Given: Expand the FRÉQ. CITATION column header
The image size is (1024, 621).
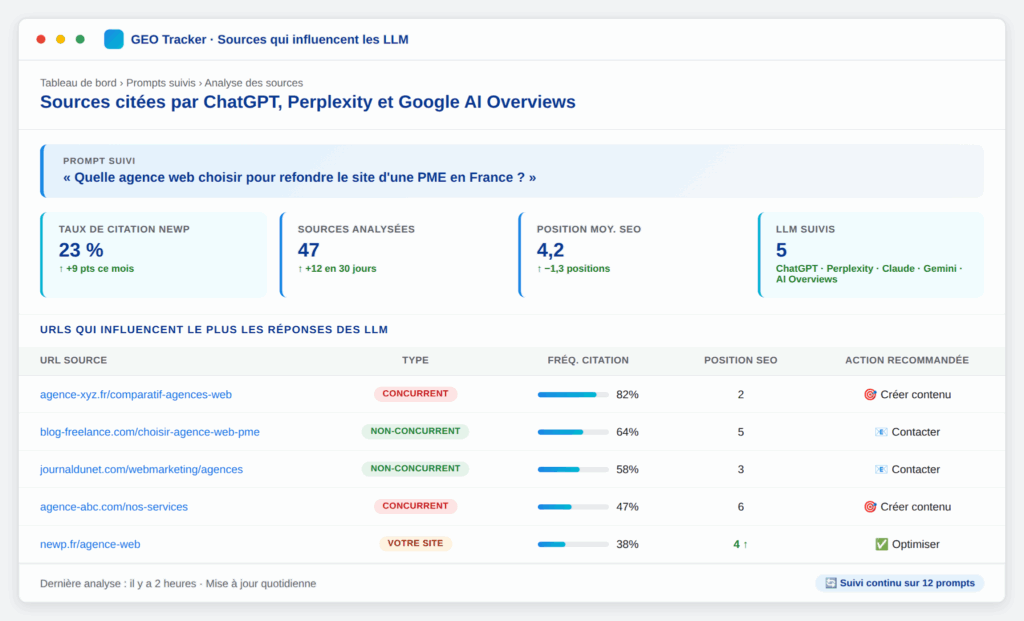Looking at the screenshot, I should coord(588,360).
